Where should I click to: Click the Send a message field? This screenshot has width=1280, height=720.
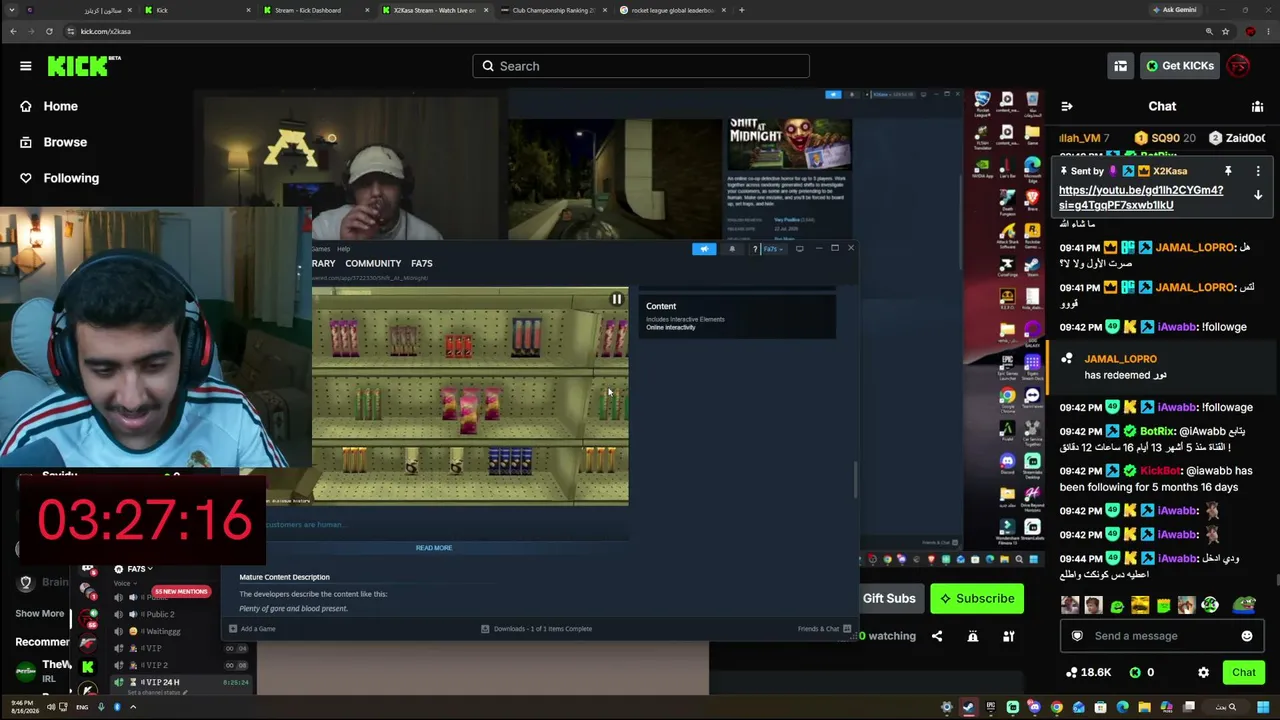[1162, 636]
